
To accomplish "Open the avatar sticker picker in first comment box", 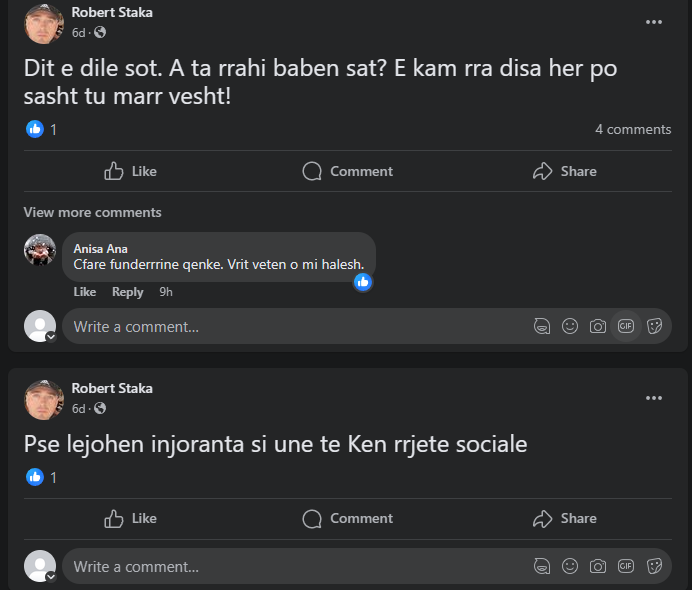I will coord(541,326).
